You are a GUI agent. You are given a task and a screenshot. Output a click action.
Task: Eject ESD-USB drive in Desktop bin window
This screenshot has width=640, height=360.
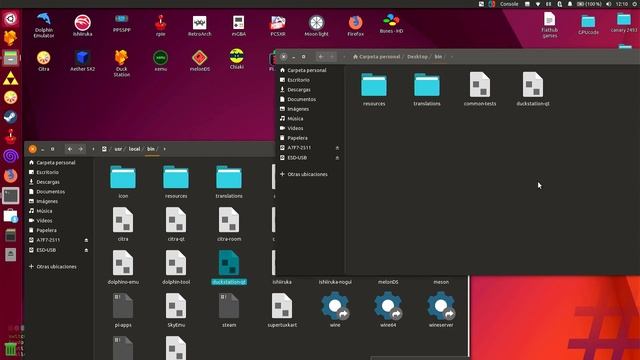(337, 158)
